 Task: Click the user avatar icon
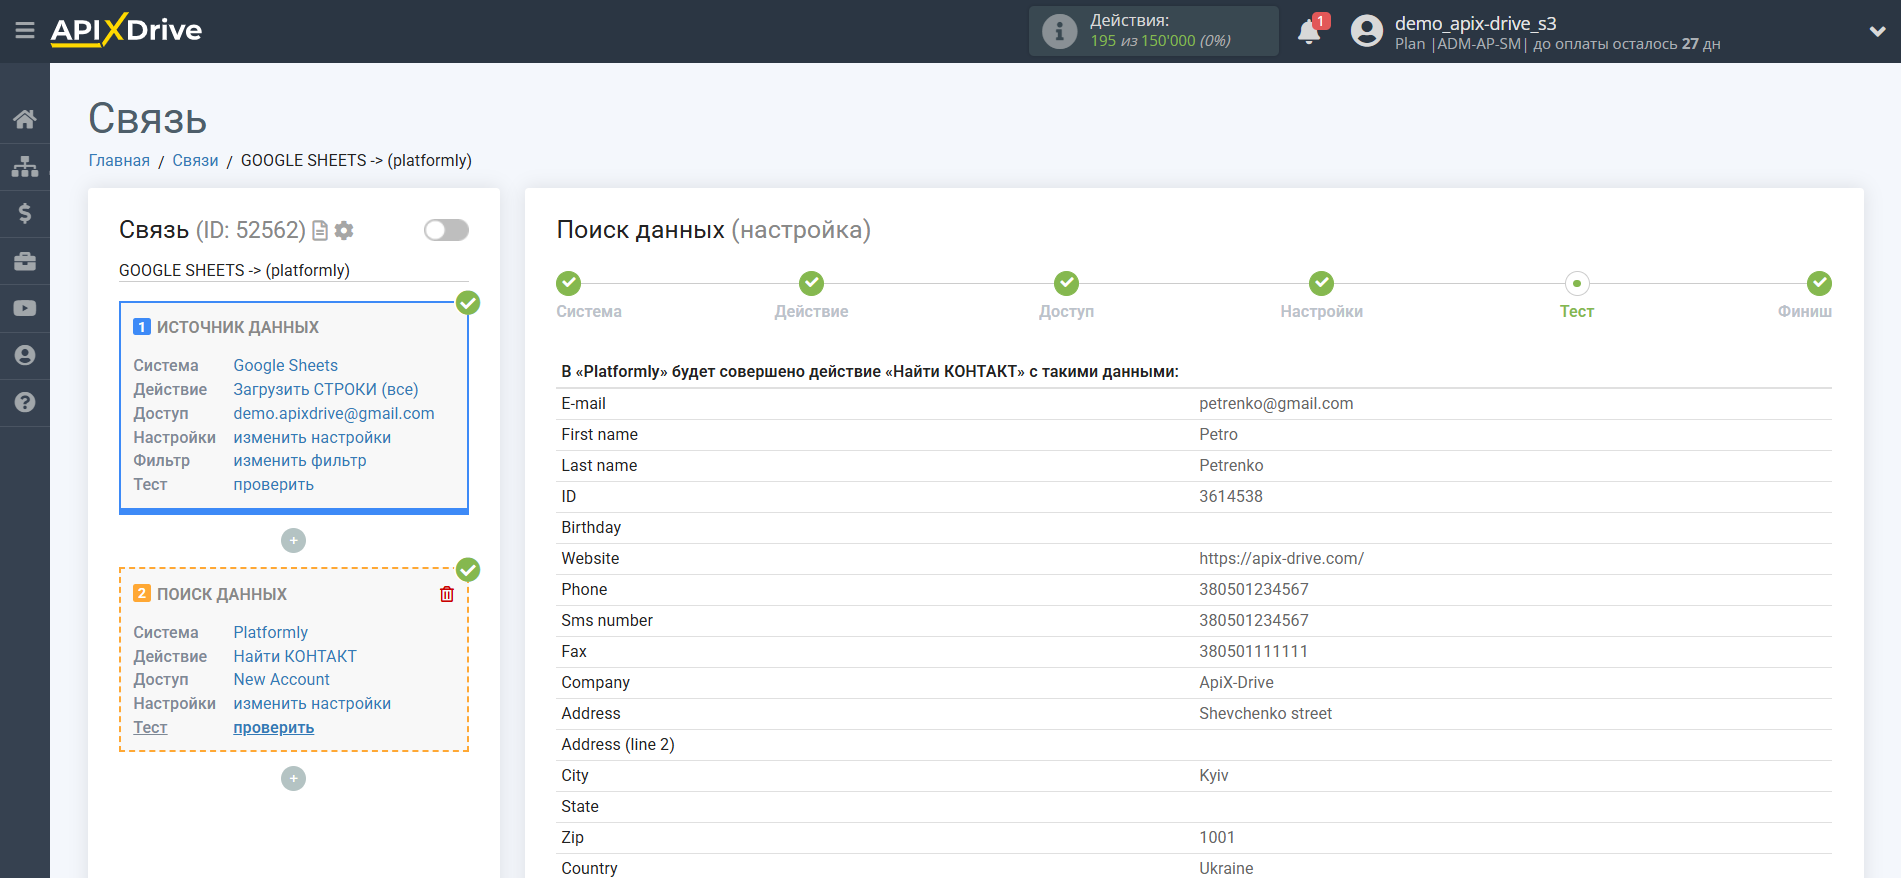pos(1367,31)
